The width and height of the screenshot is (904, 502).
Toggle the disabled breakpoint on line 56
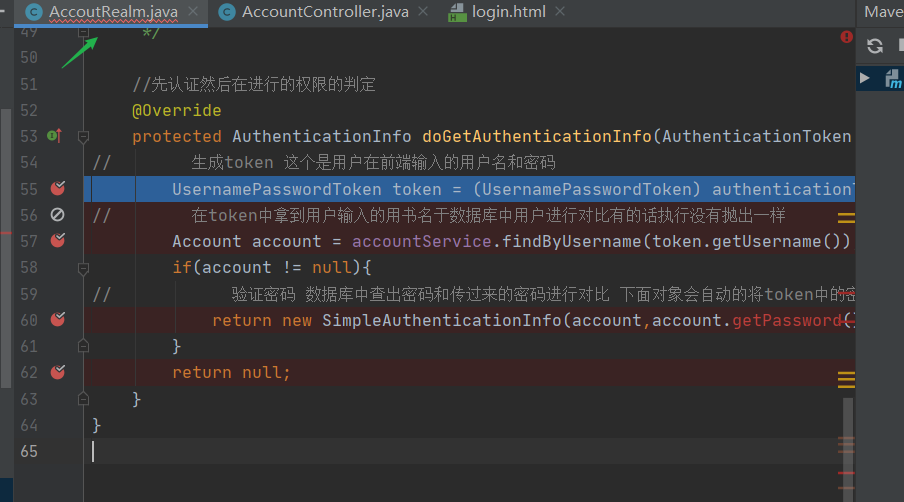point(58,214)
